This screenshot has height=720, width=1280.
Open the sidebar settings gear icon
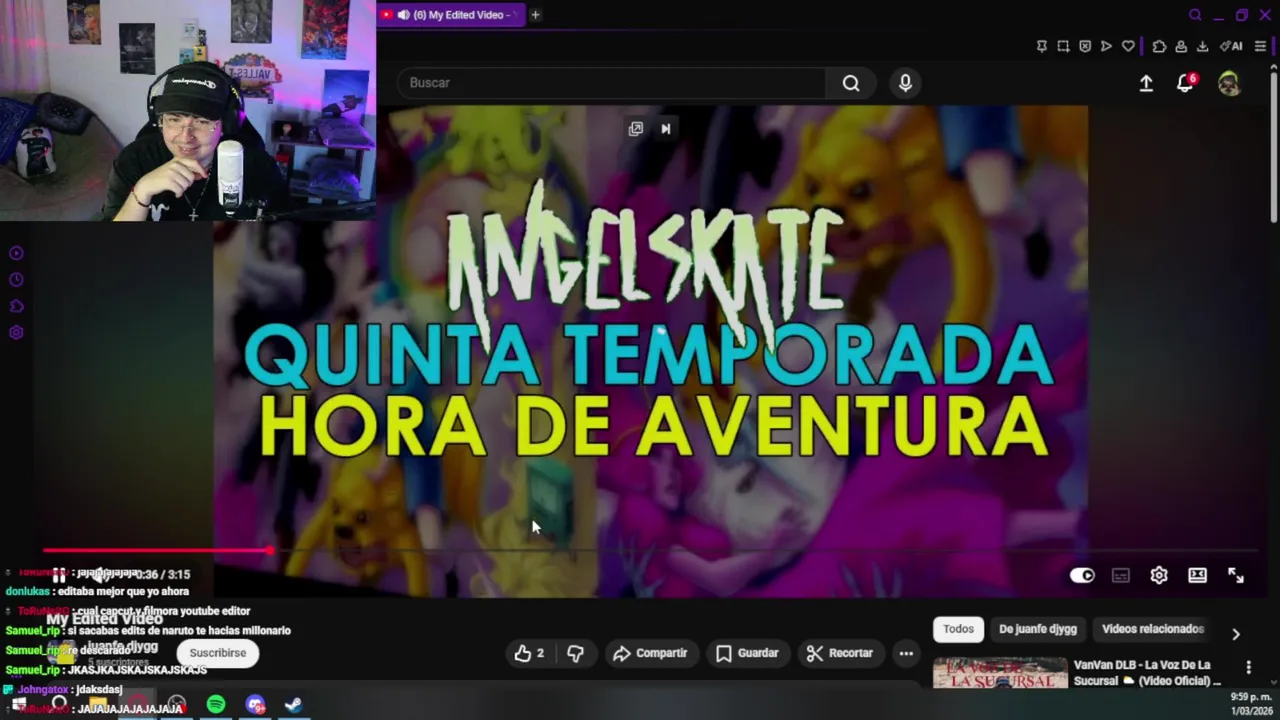(16, 333)
